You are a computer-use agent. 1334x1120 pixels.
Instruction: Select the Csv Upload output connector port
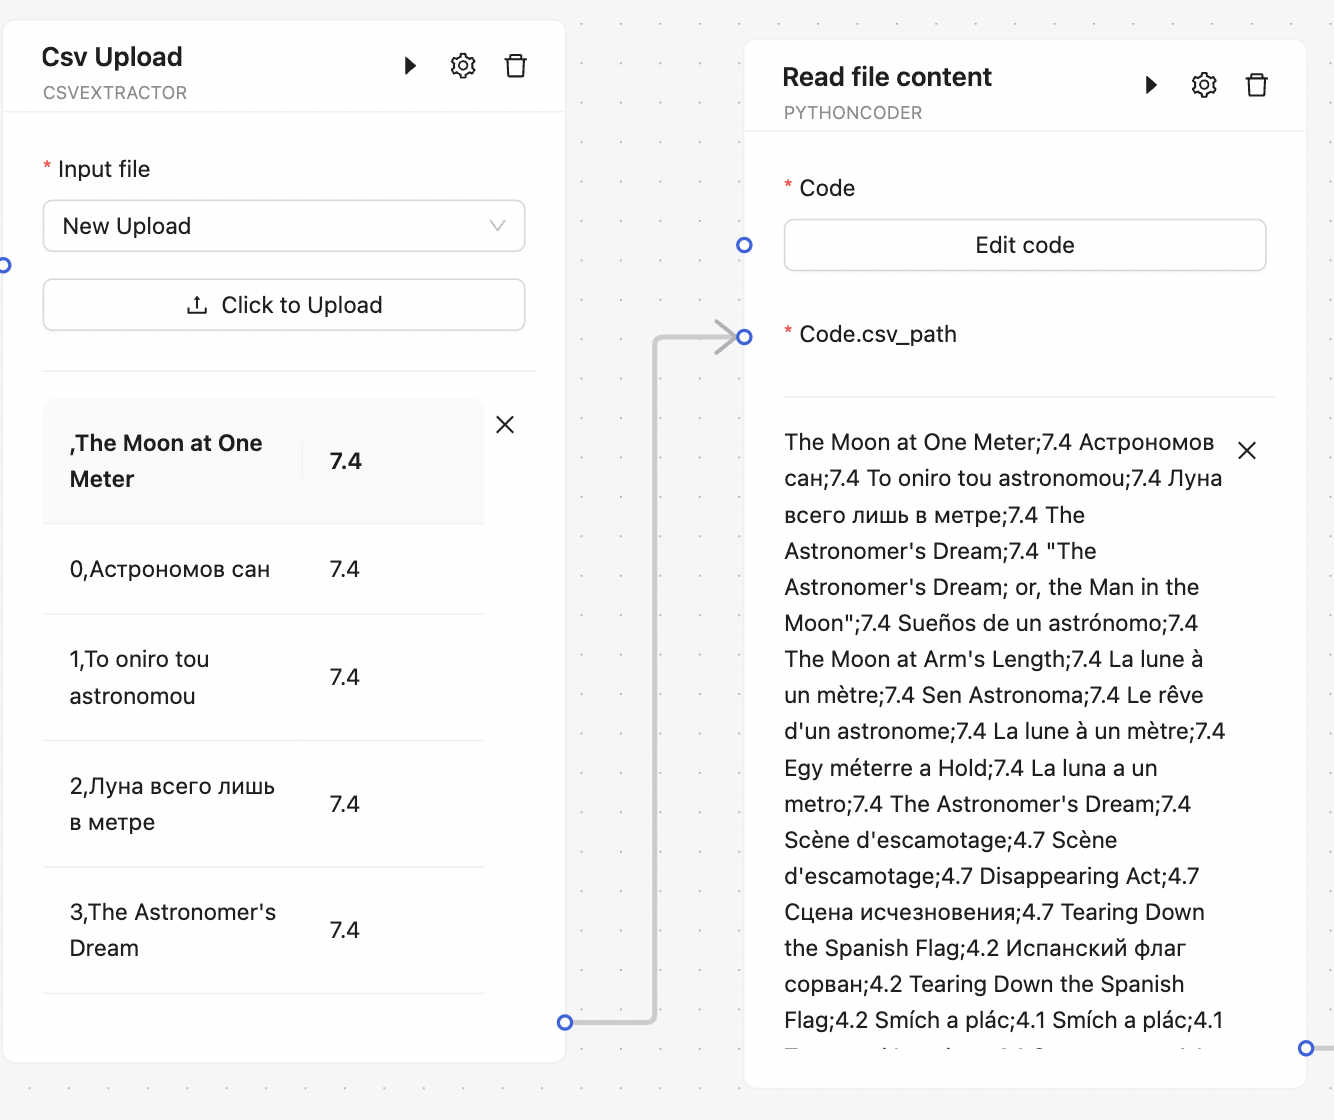[x=565, y=1022]
